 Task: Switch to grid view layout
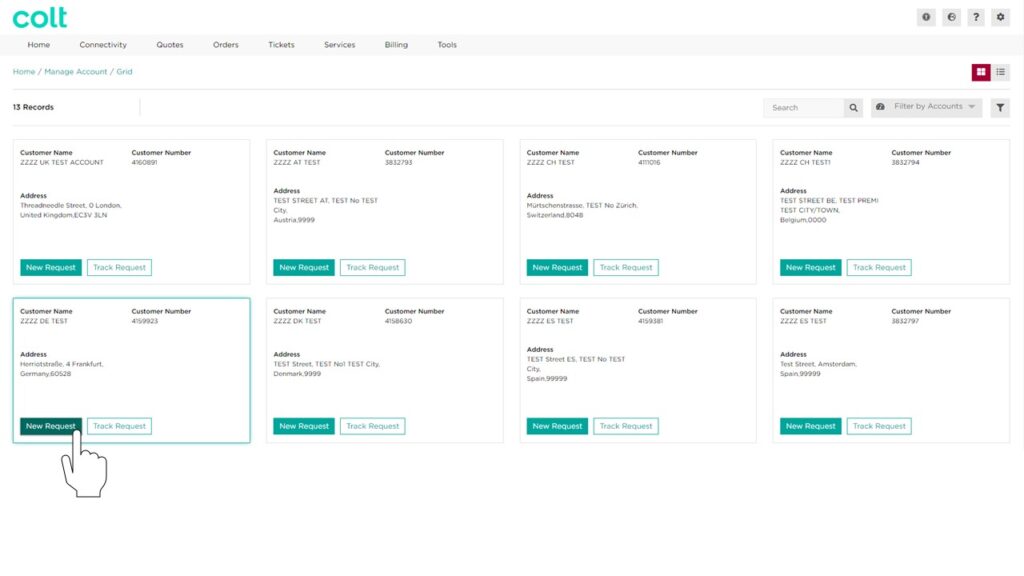coord(981,72)
